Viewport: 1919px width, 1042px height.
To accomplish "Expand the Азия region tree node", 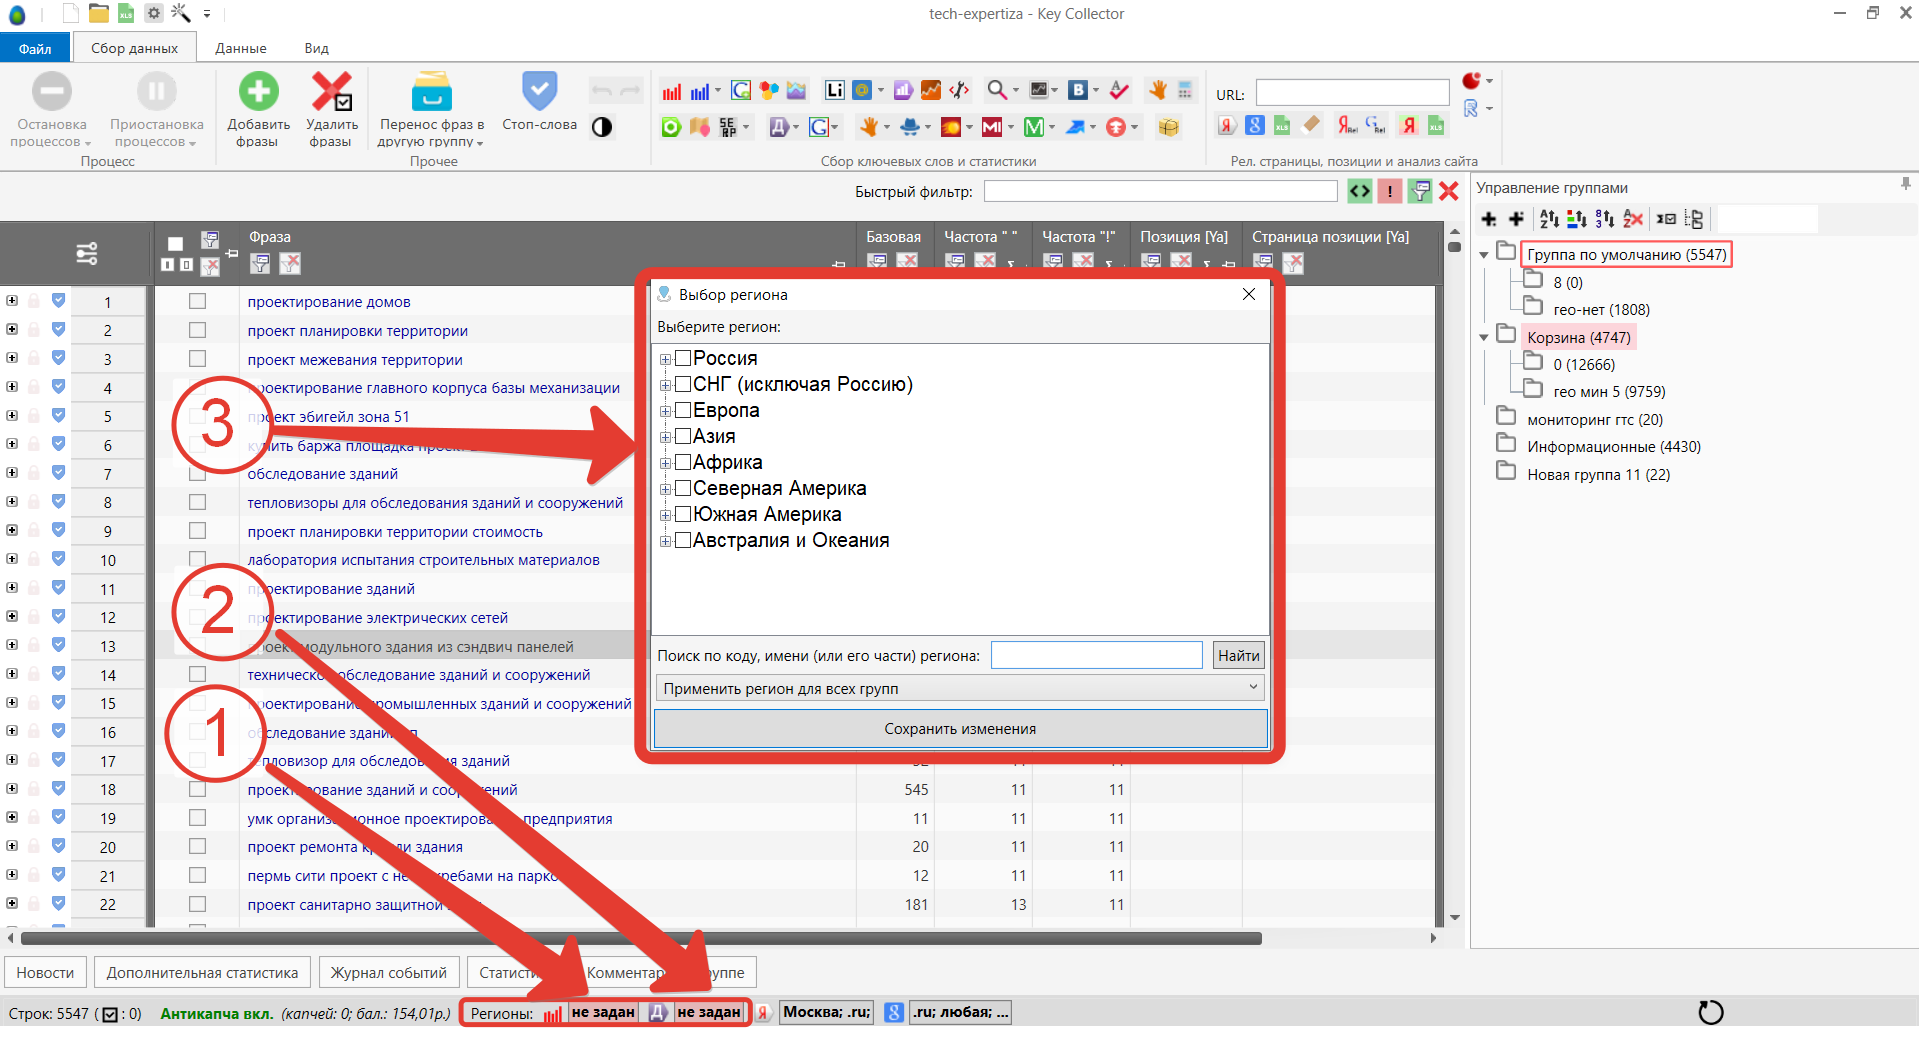I will [665, 437].
